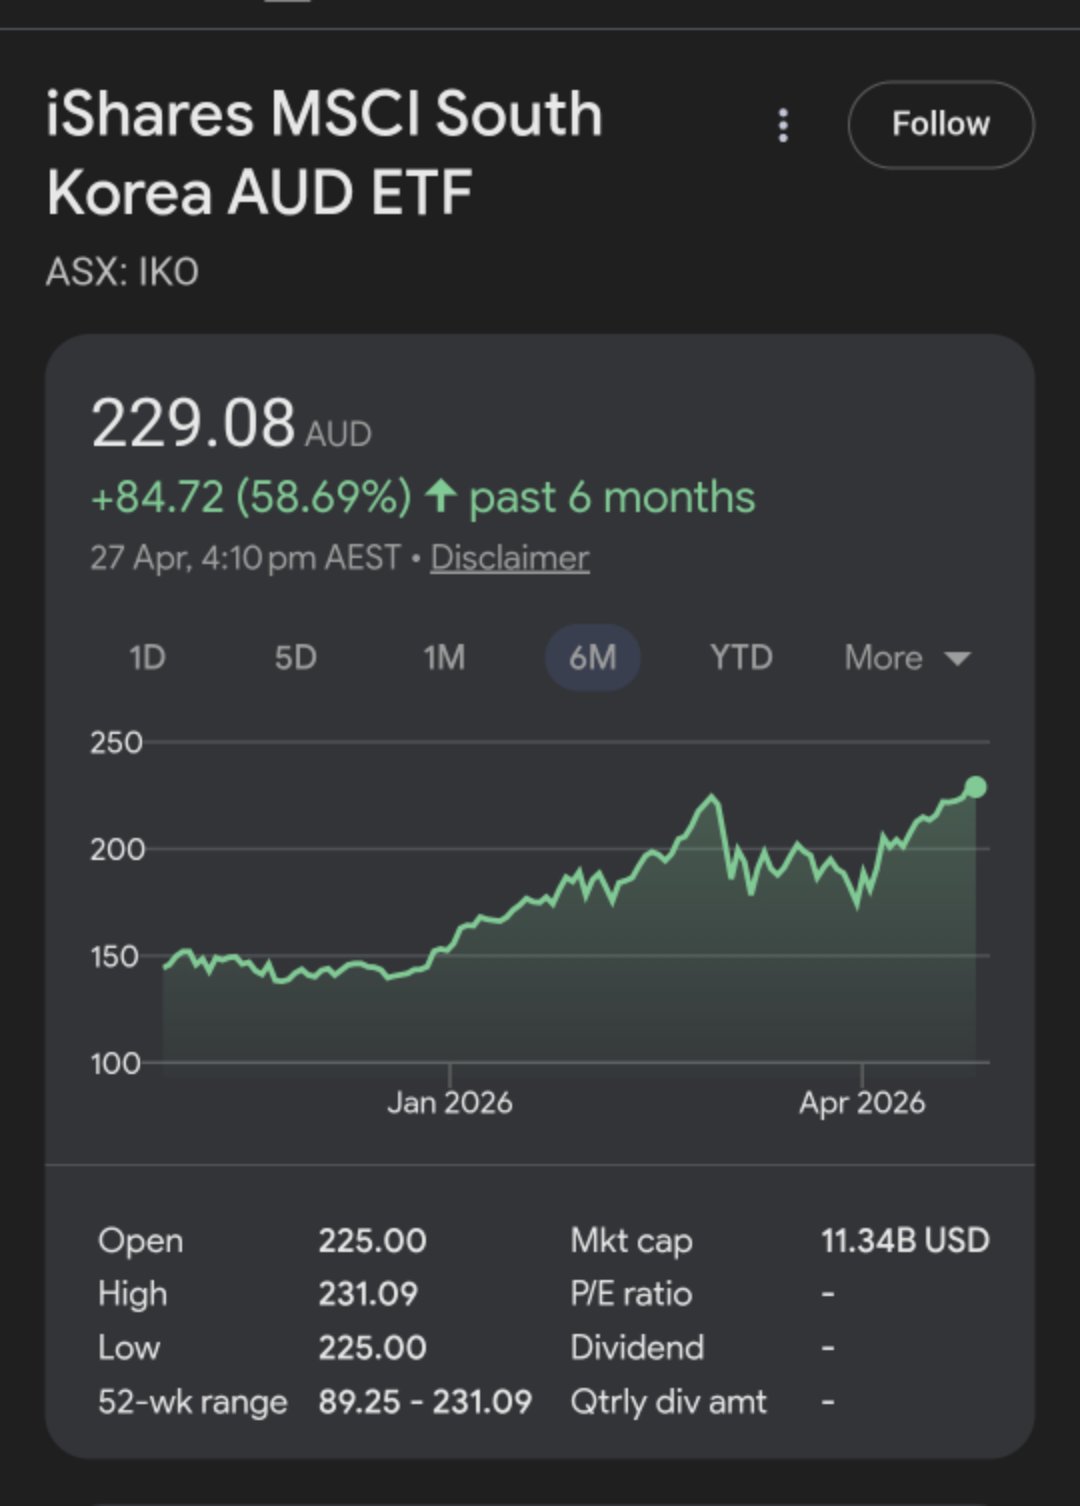Switch chart to 1D range
Screen dimensions: 1080x1506
[147, 658]
